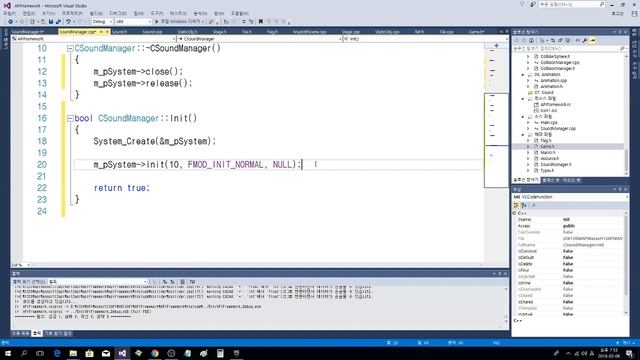Click the 'return true;' line
The image size is (640, 360).
point(122,188)
